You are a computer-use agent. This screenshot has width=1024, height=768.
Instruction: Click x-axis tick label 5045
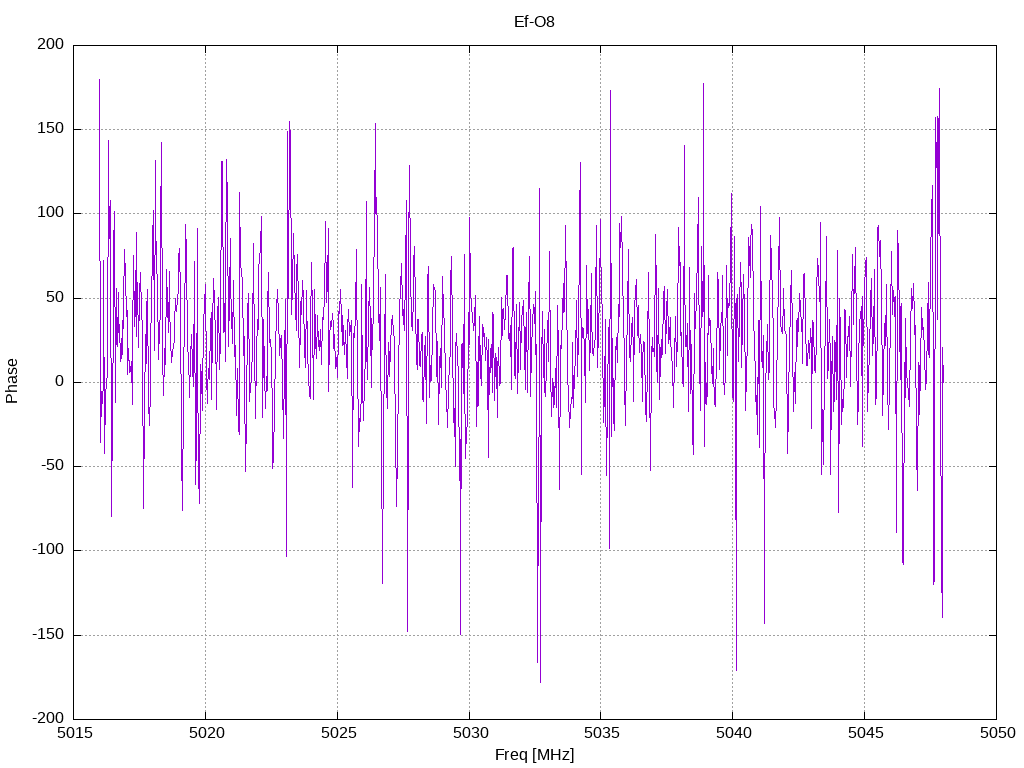click(x=865, y=733)
